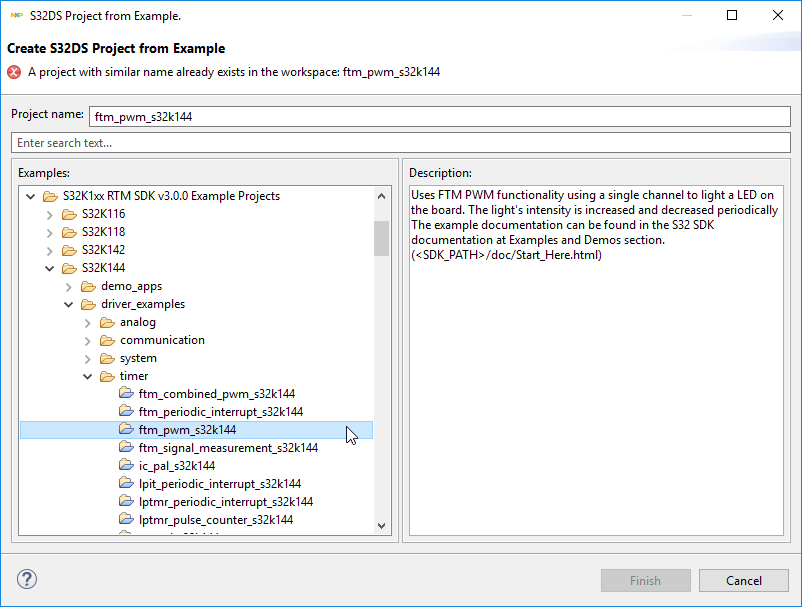
Task: Collapse the S32K144 tree node
Action: (50, 268)
